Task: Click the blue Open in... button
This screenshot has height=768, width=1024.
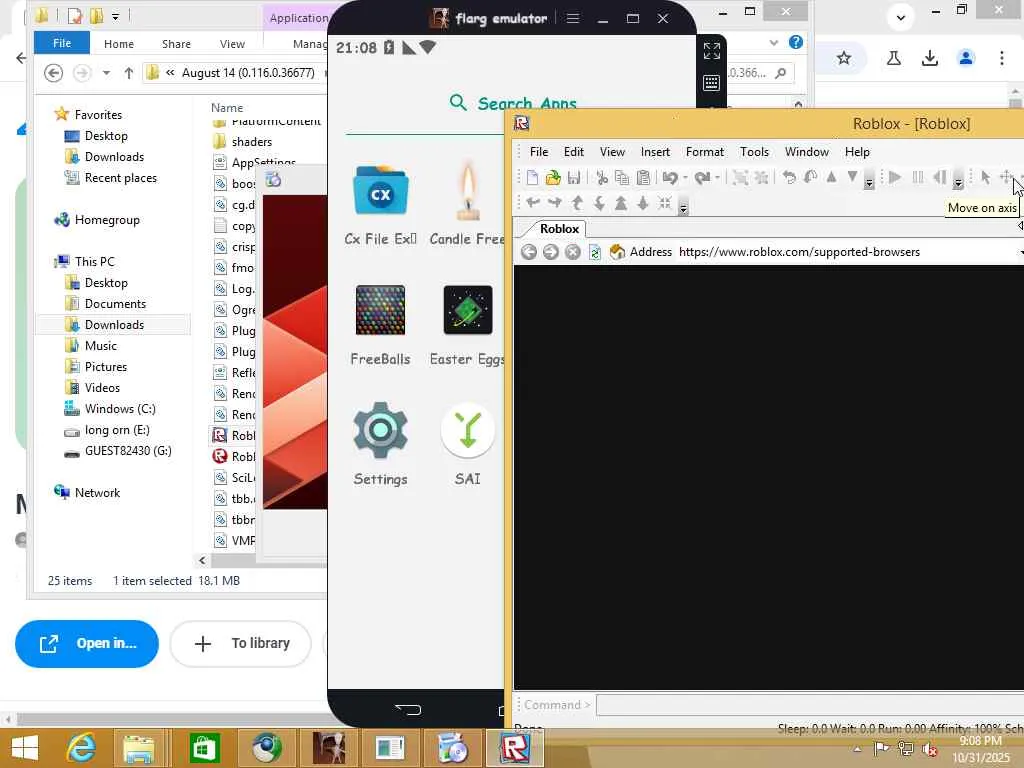Action: (x=87, y=644)
